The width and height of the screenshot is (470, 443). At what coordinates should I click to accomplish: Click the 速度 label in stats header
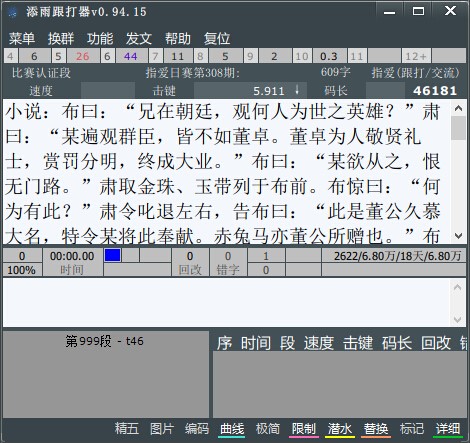(x=41, y=91)
